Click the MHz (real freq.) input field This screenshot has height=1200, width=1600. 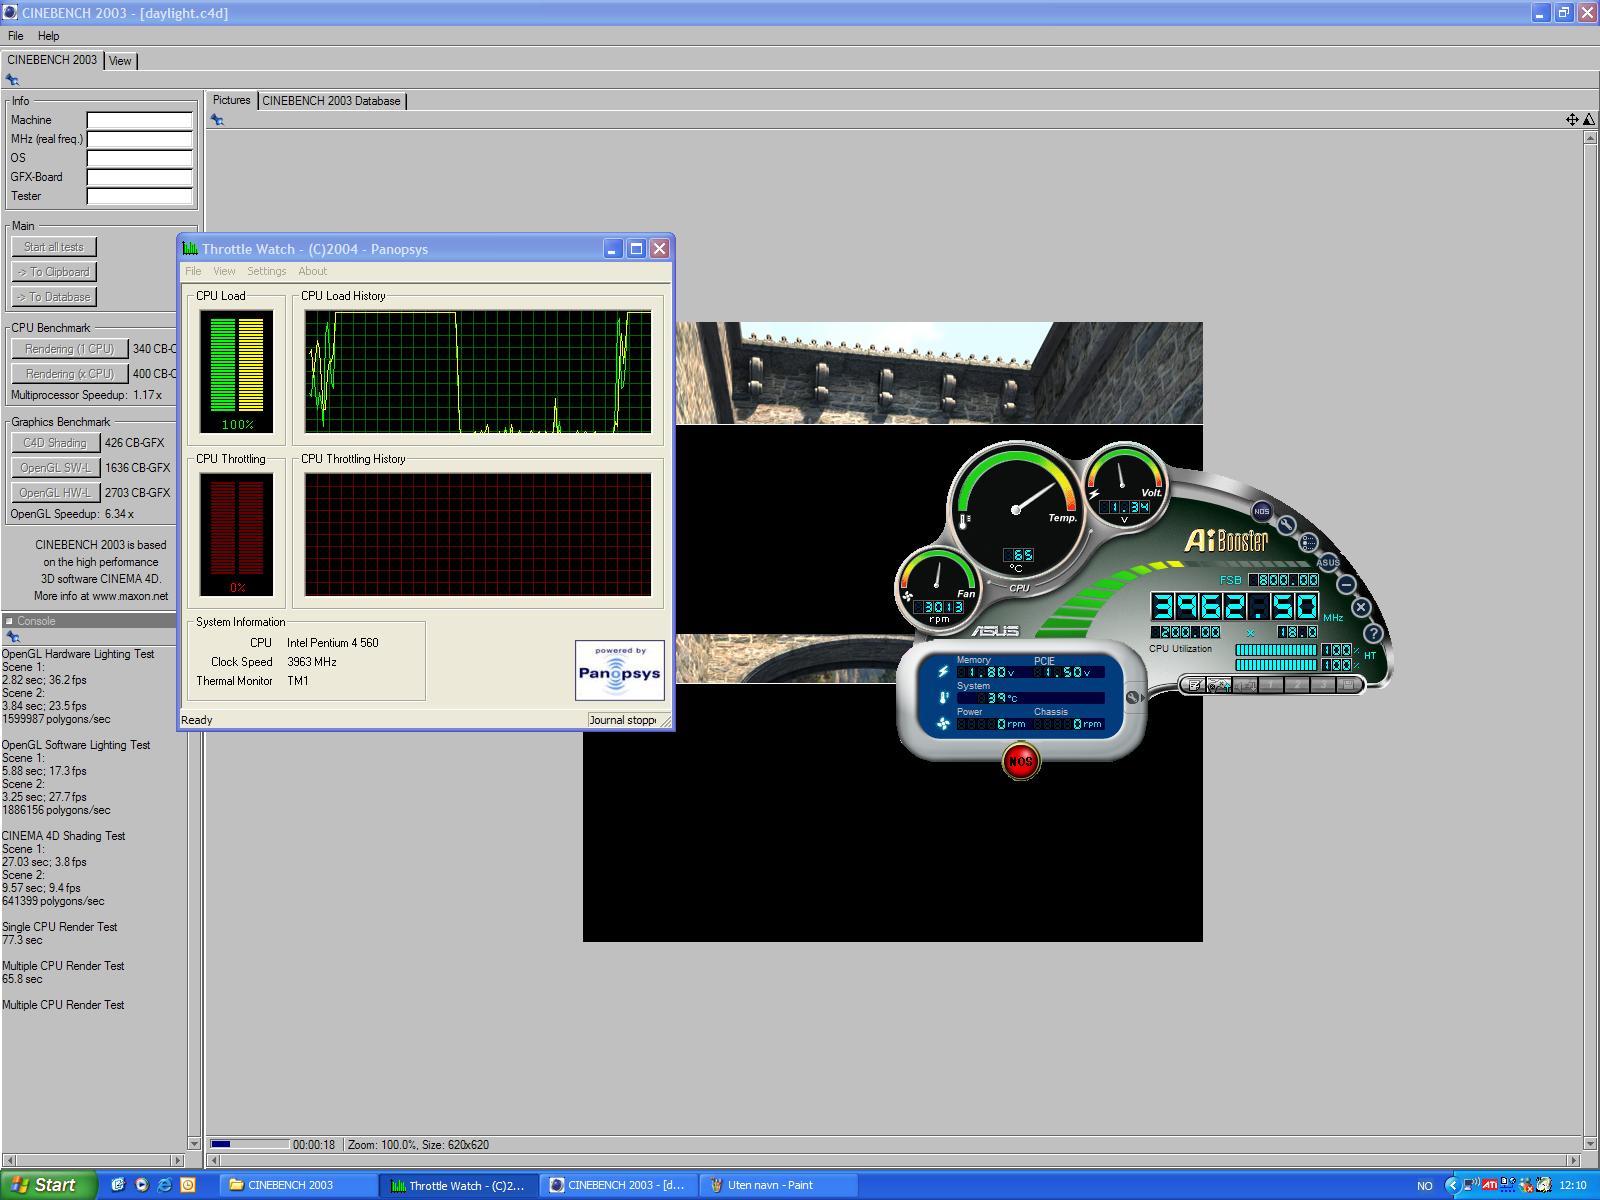139,139
